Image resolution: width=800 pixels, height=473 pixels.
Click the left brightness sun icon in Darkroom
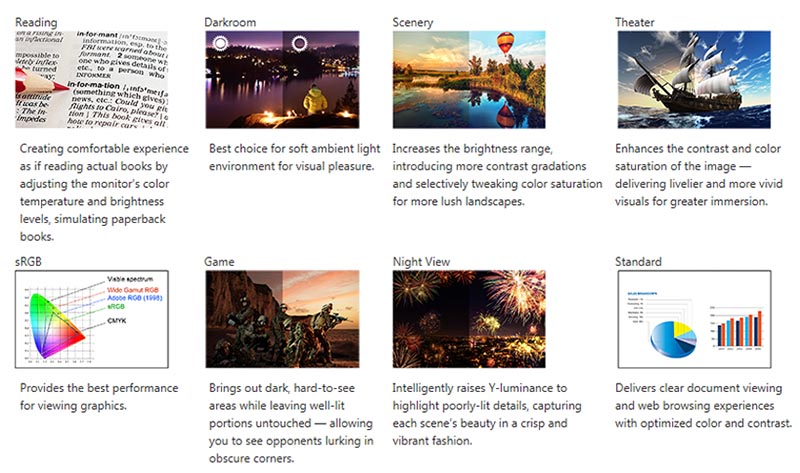tap(221, 43)
